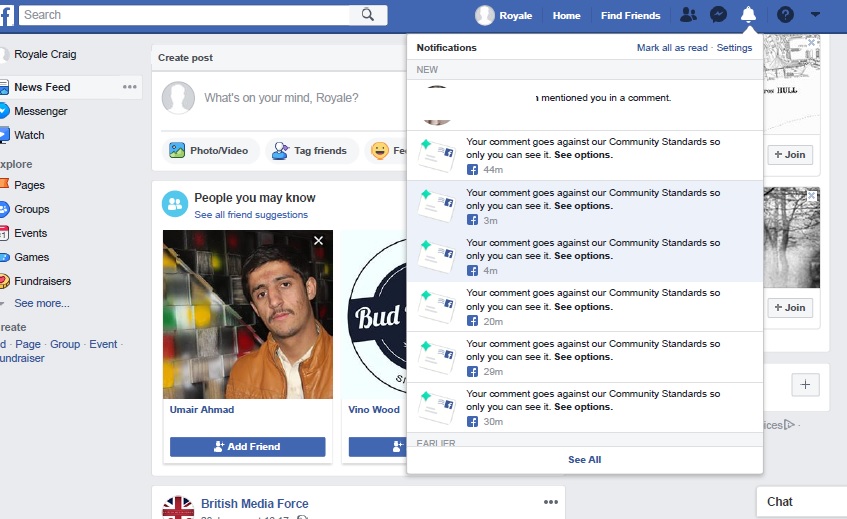This screenshot has width=847, height=519.
Task: Open the mentioned you in a comment notification
Action: [x=585, y=105]
